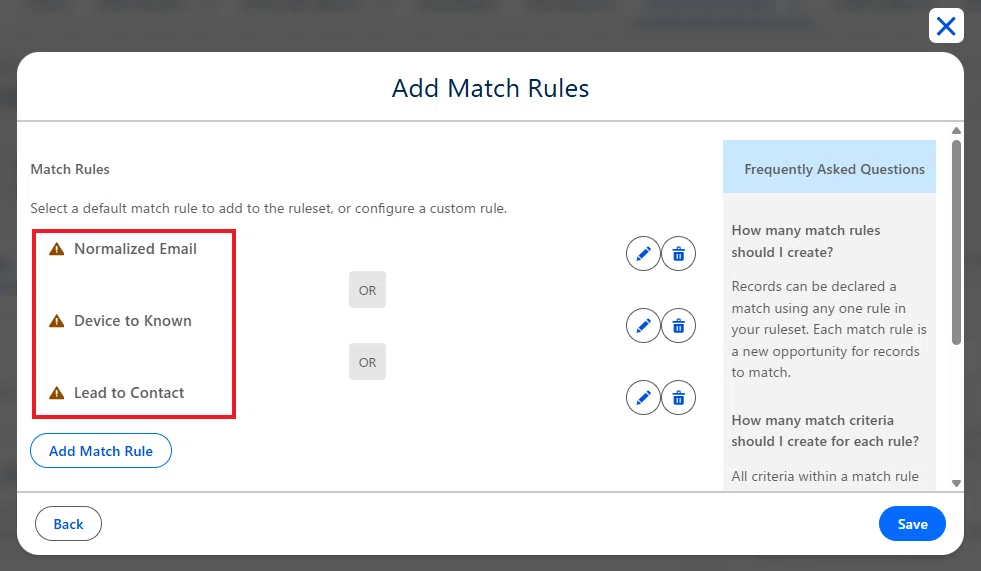This screenshot has height=571, width=981.
Task: Save the match rules
Action: point(912,524)
